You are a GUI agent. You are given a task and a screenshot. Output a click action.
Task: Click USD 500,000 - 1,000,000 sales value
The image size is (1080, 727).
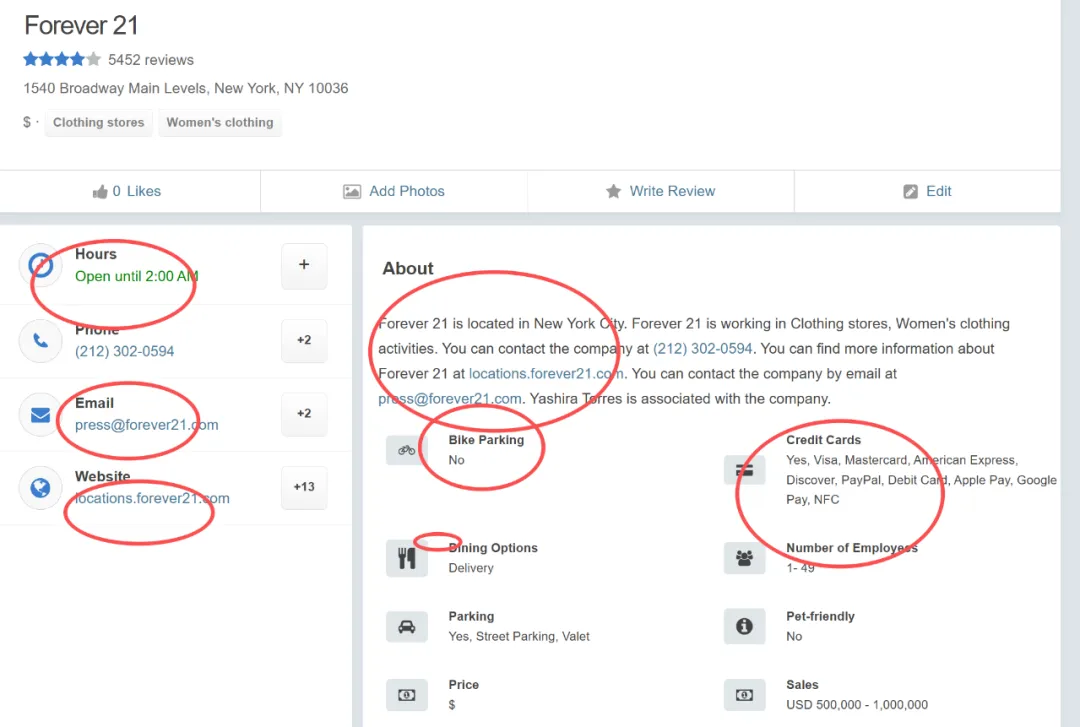pos(857,705)
